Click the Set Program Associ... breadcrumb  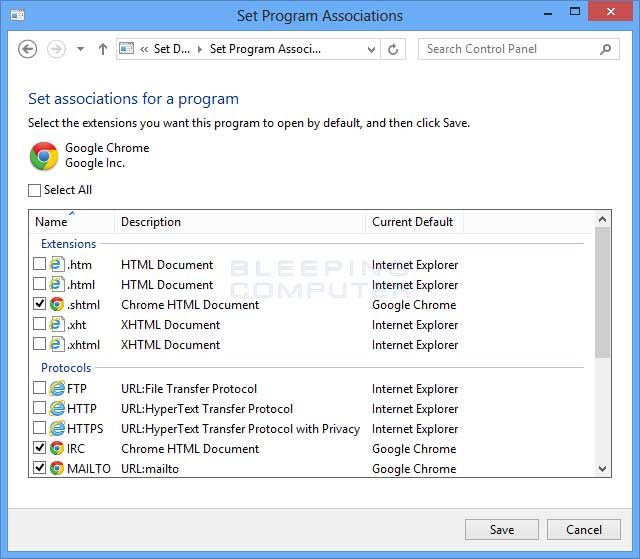click(x=265, y=49)
